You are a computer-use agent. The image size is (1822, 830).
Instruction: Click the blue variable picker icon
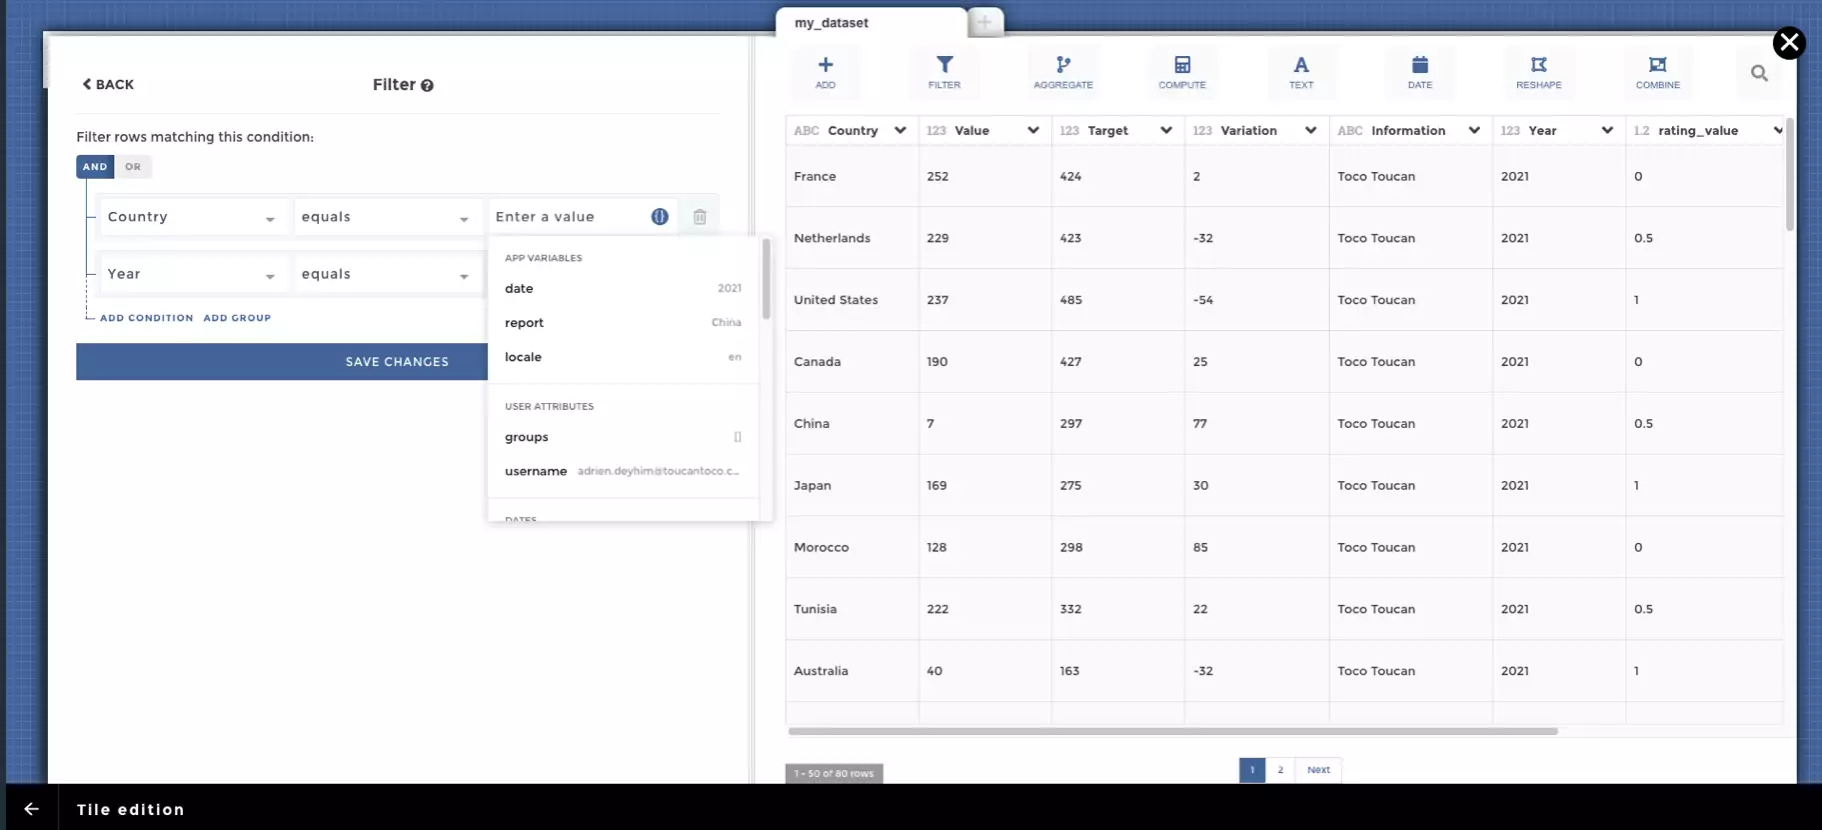pos(659,217)
